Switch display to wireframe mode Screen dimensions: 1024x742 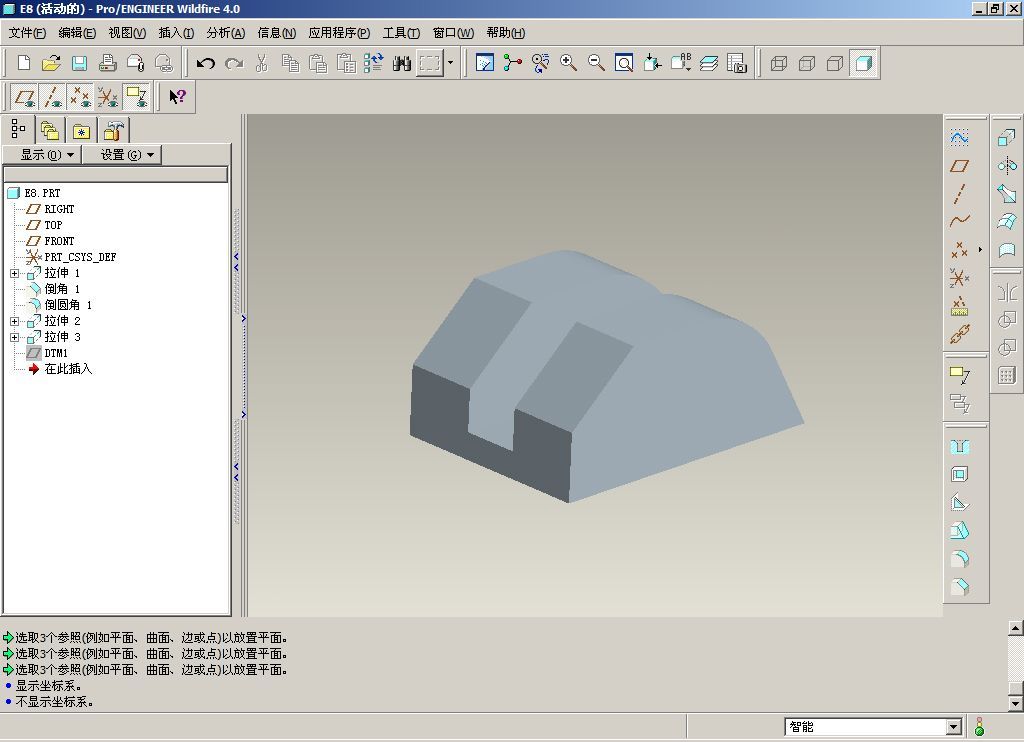coord(778,63)
